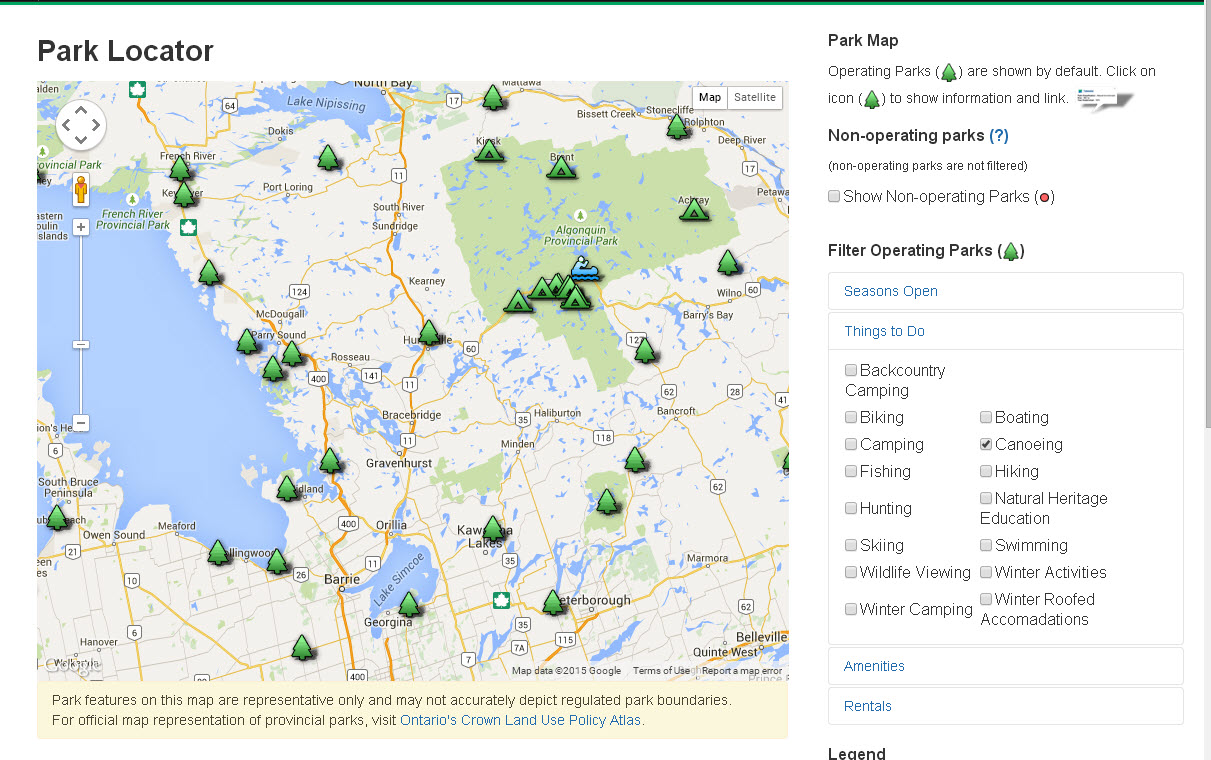The image size is (1211, 760).
Task: Check the Swimming filter
Action: coord(986,545)
